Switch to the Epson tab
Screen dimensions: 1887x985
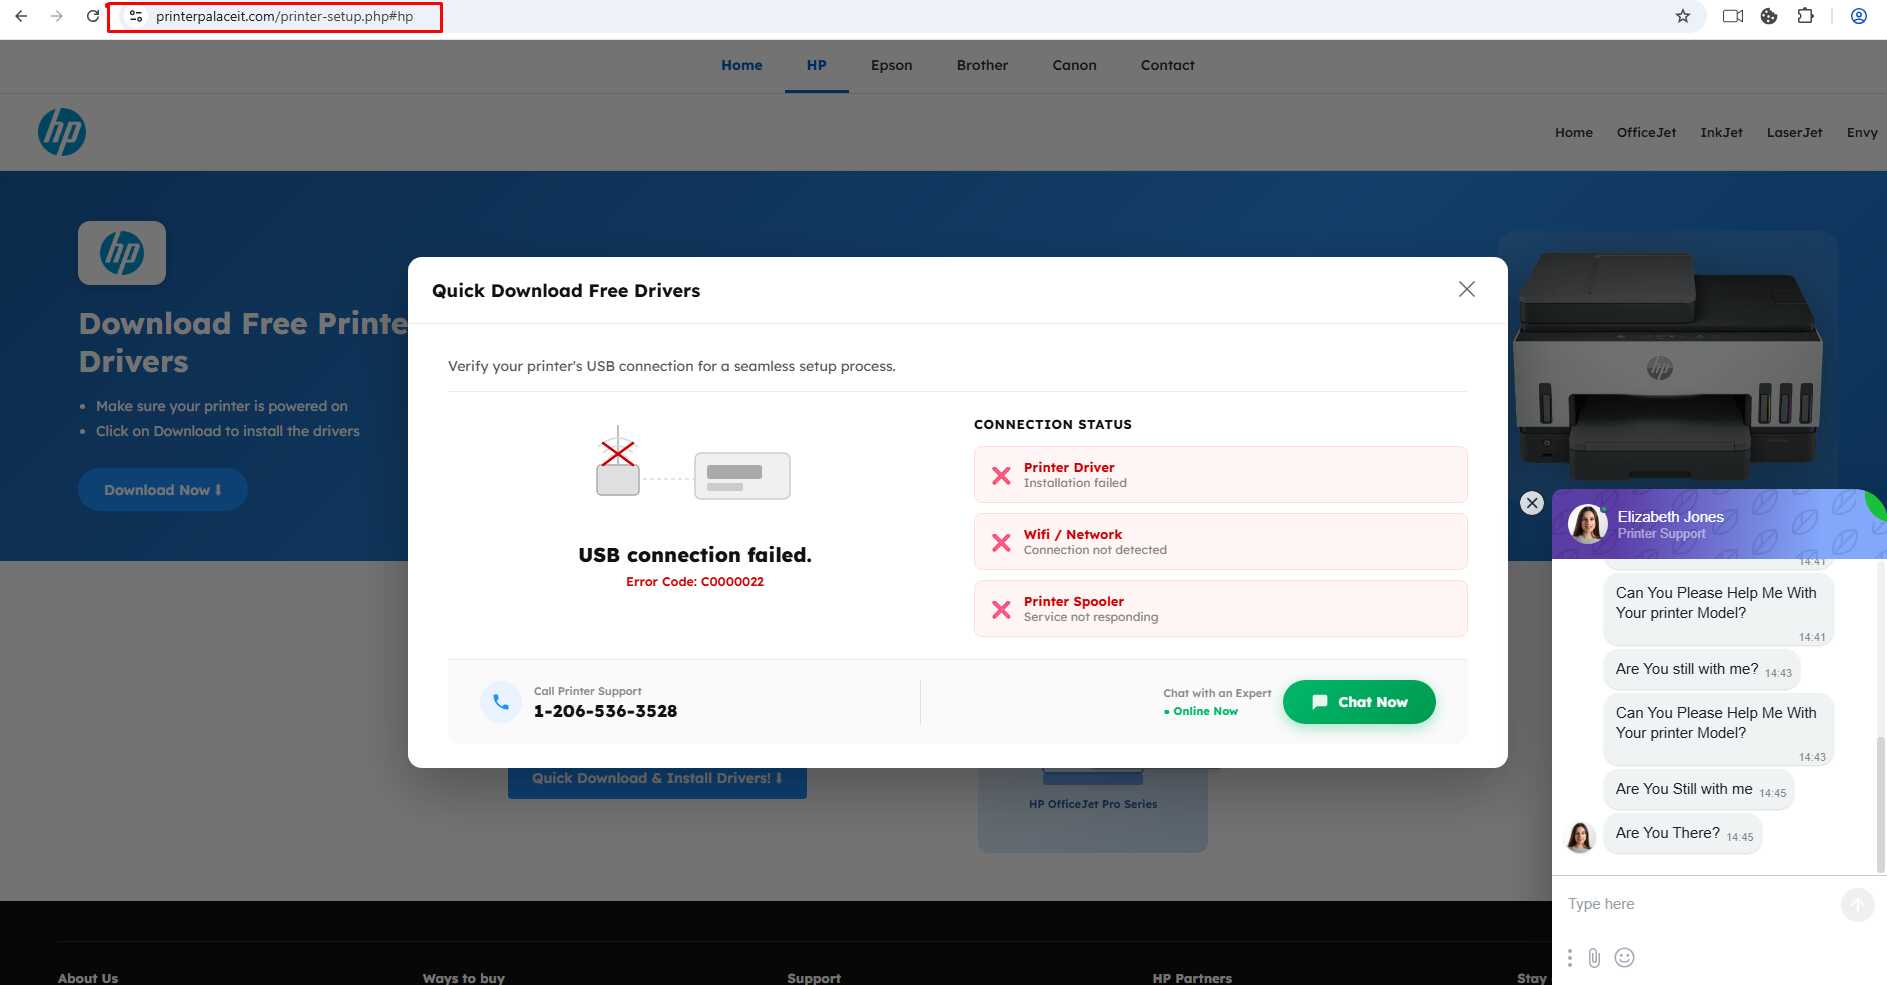pyautogui.click(x=892, y=65)
